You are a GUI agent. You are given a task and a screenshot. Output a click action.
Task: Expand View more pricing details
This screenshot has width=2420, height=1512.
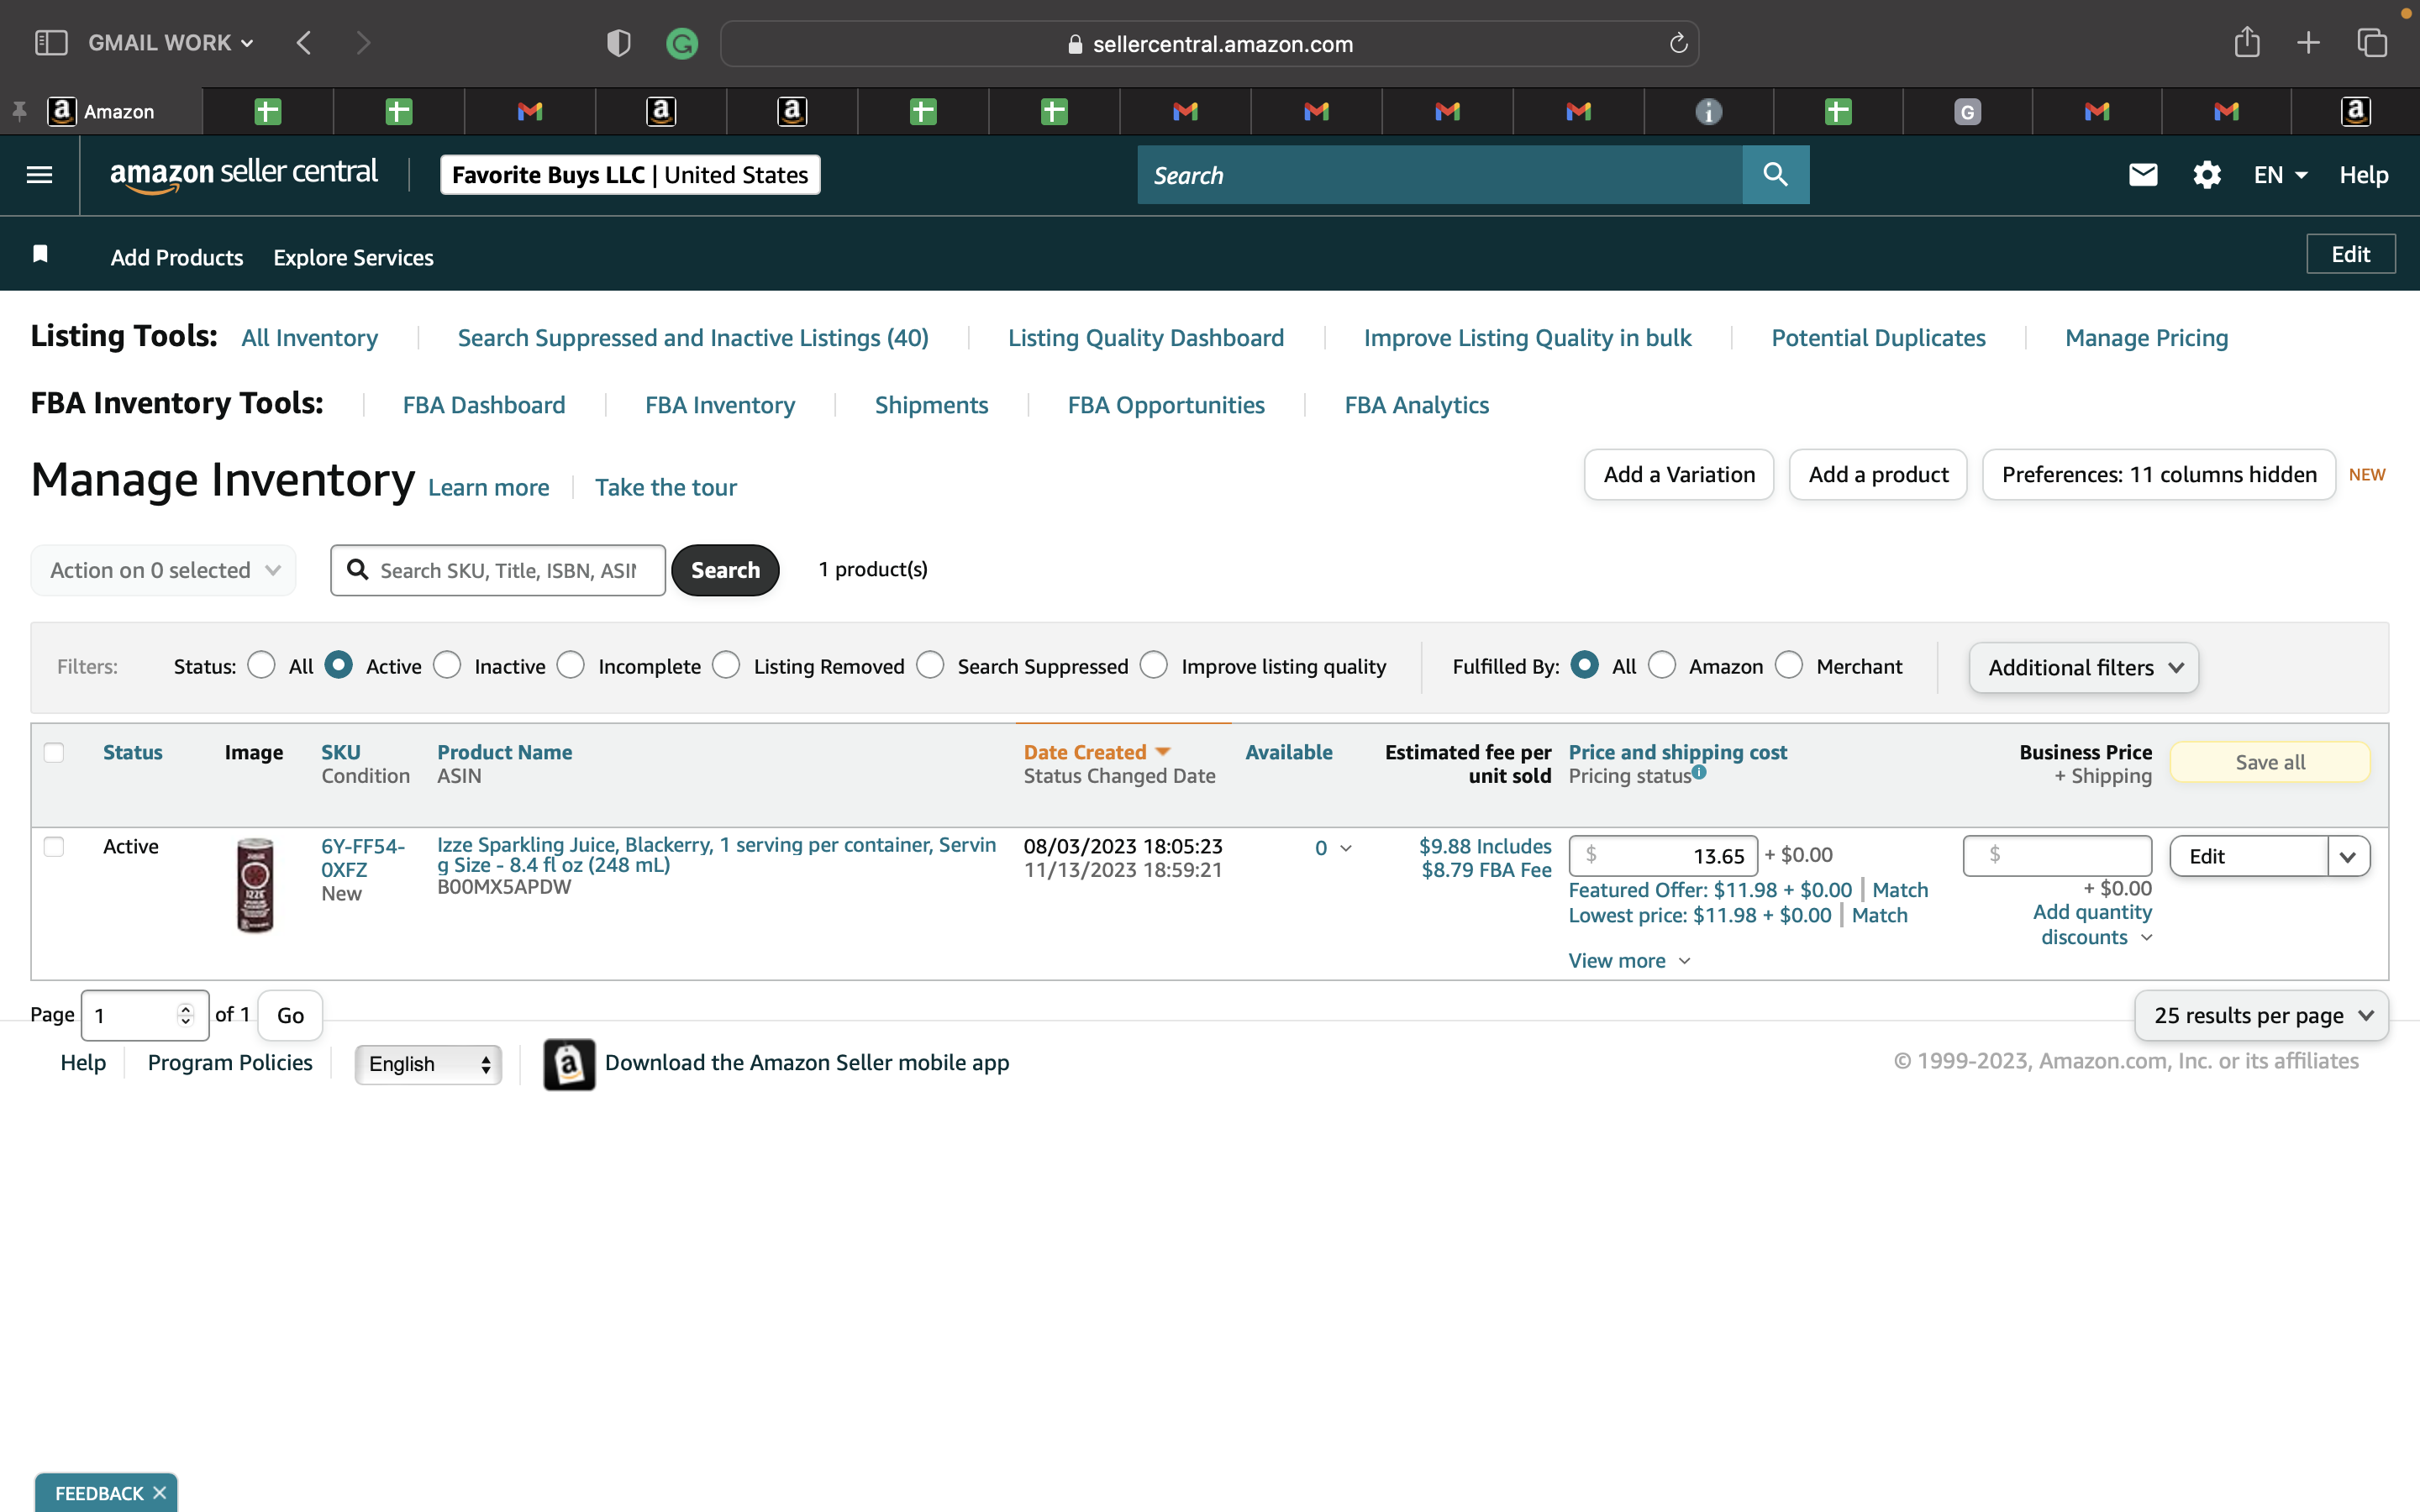(1629, 961)
